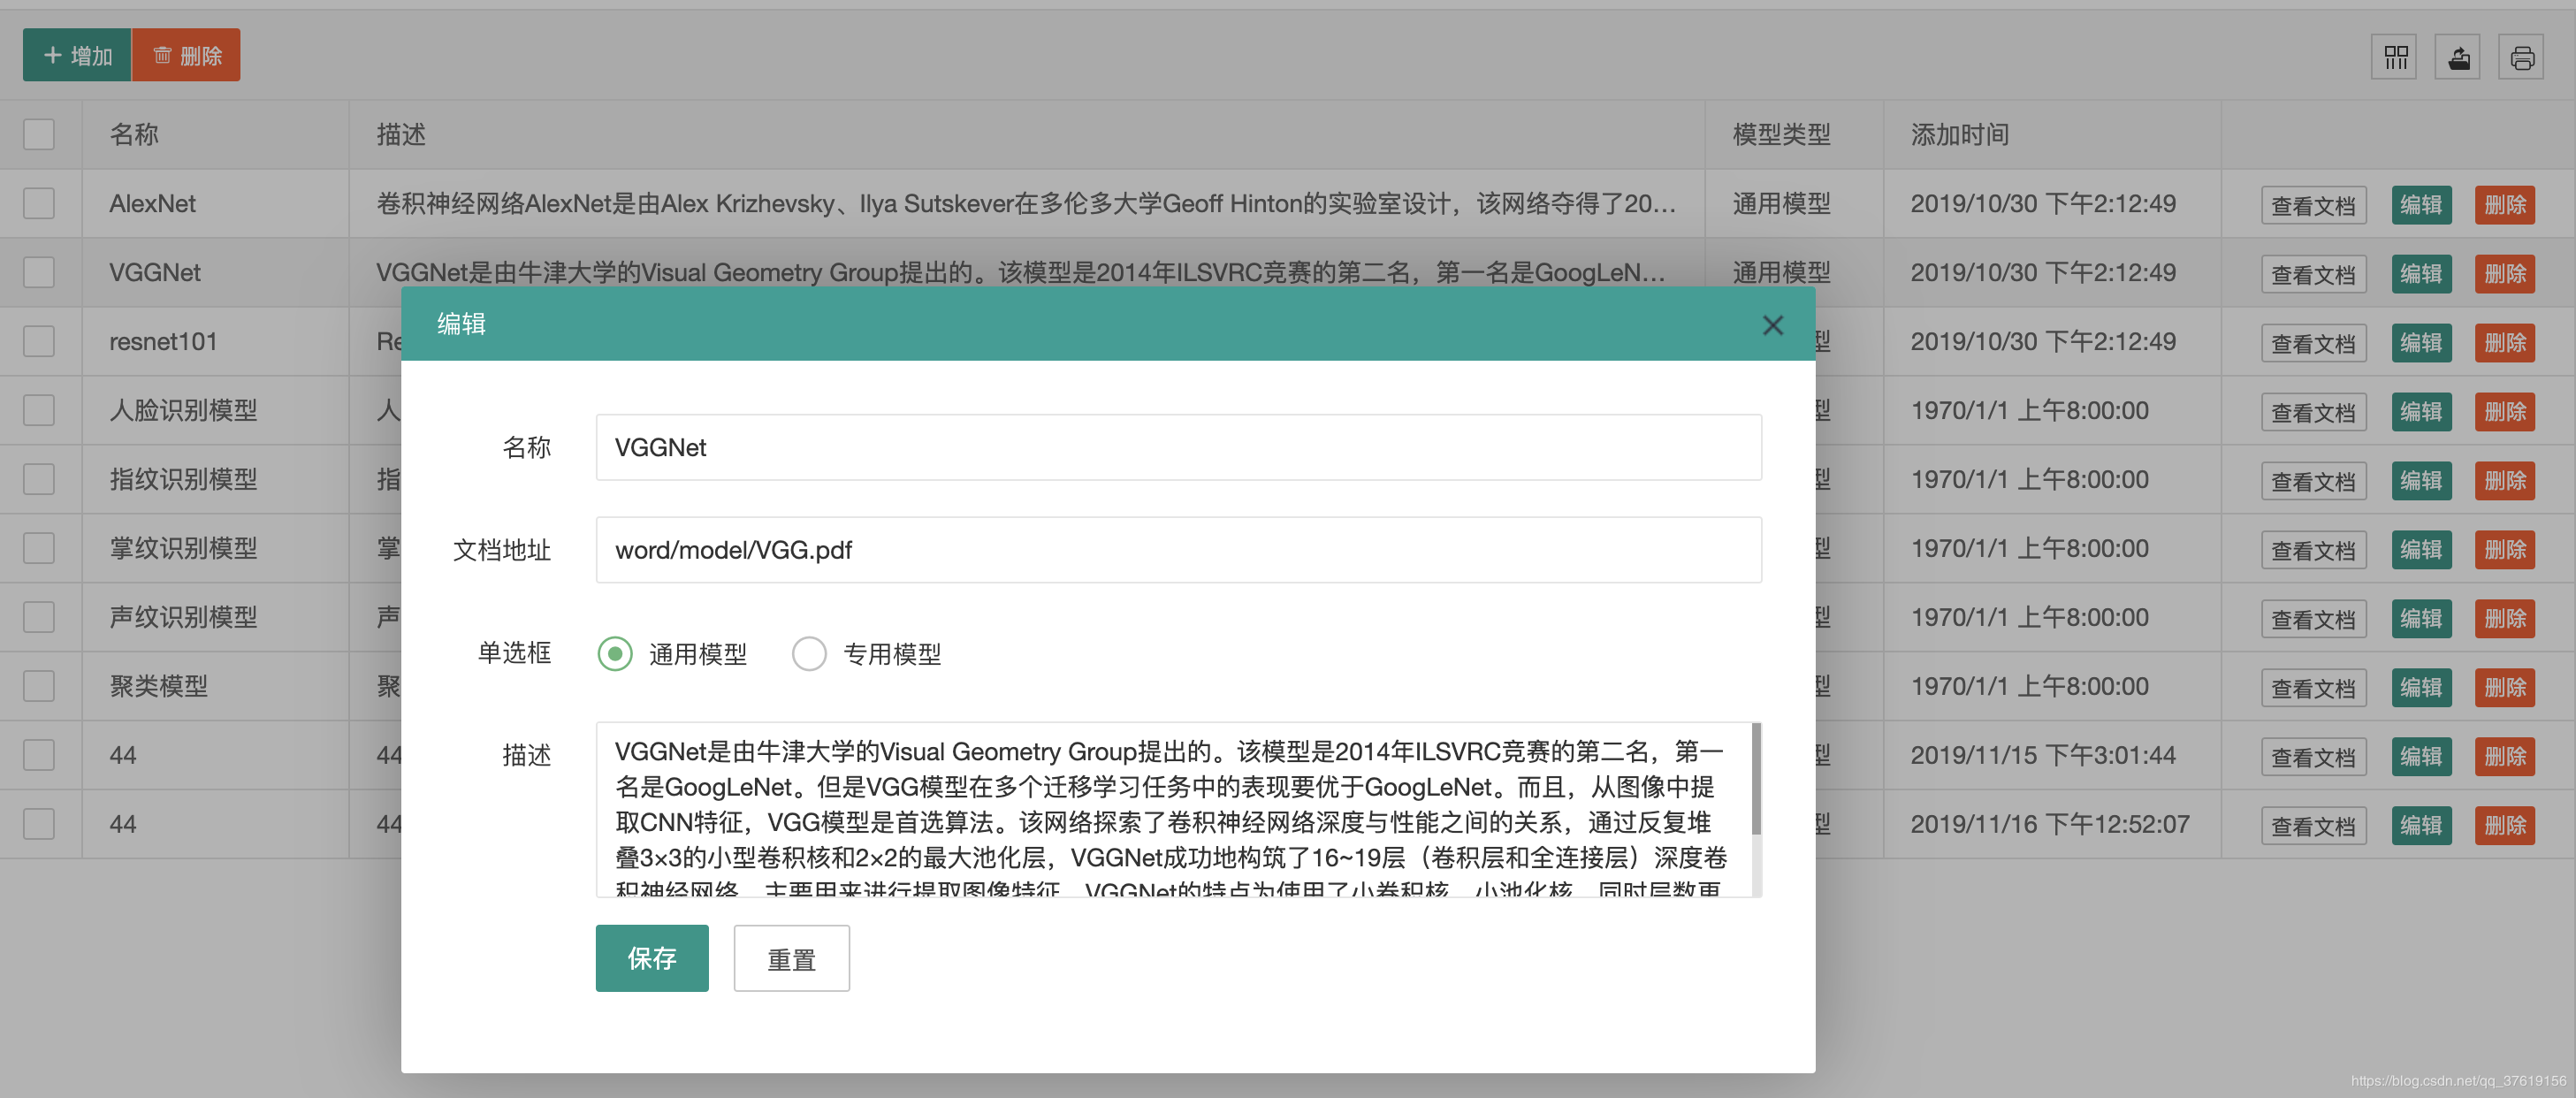Screen dimensions: 2576x1098
Task: Close the 编辑 dialog with X
Action: coord(1772,325)
